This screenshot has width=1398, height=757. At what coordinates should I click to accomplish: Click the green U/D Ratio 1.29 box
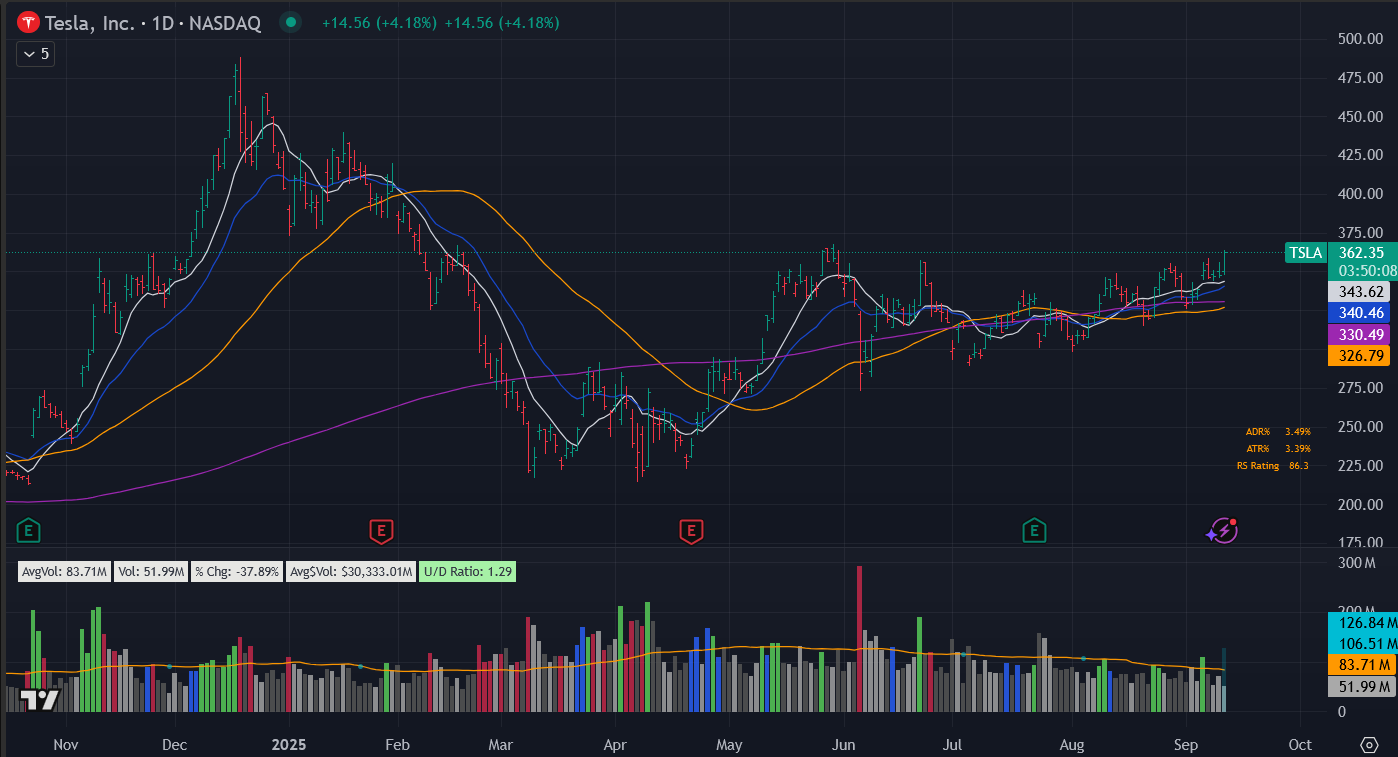pos(467,572)
